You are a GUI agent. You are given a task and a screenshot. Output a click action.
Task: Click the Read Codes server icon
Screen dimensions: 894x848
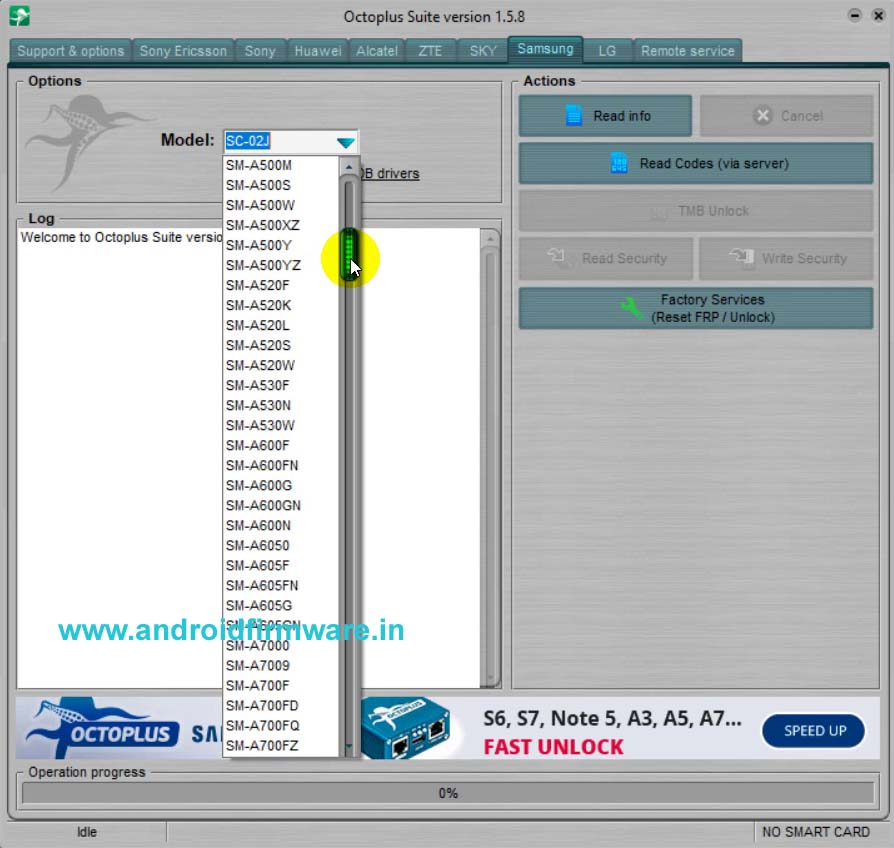(619, 163)
